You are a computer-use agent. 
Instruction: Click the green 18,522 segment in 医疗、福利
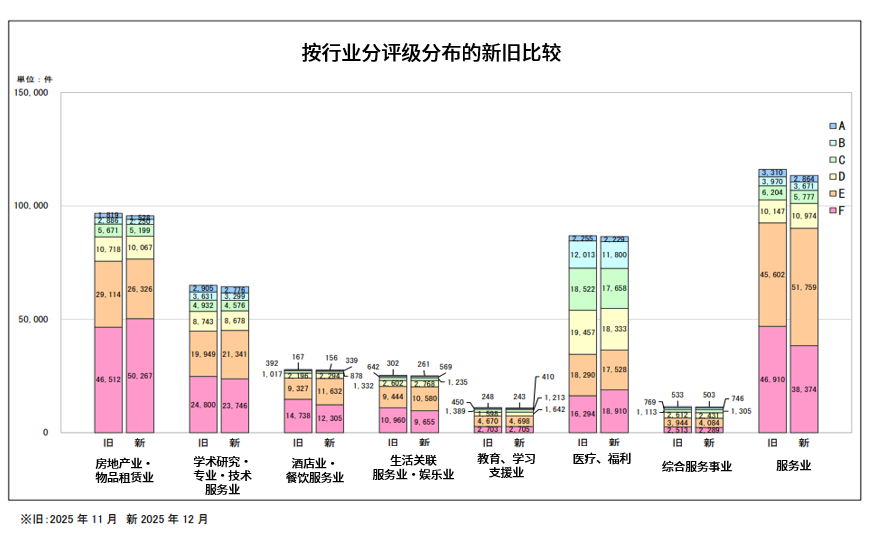582,289
